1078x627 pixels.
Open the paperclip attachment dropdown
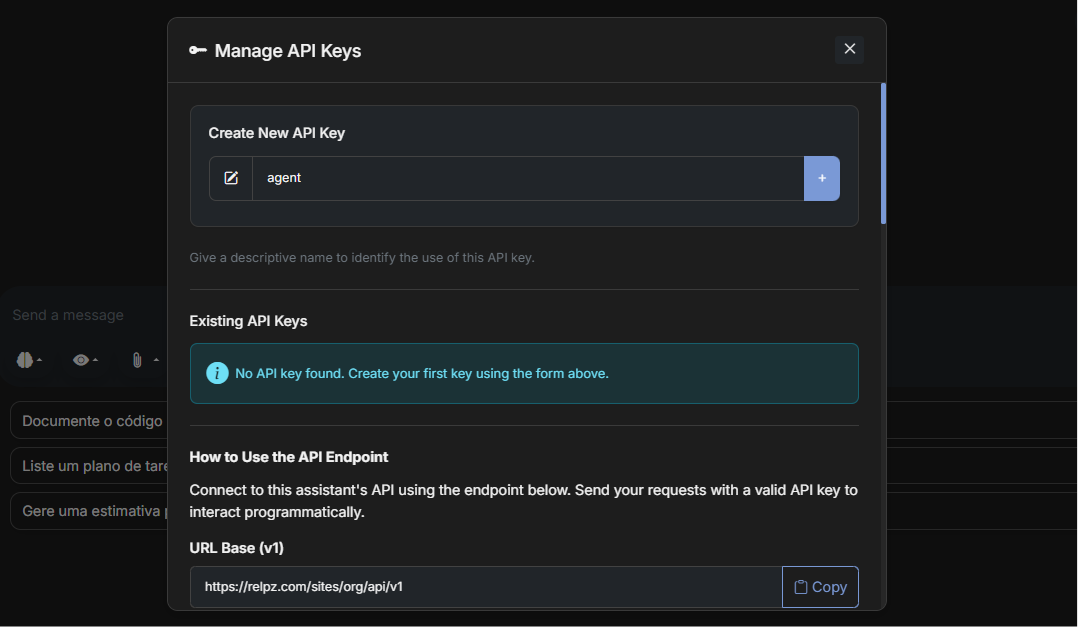tap(144, 360)
